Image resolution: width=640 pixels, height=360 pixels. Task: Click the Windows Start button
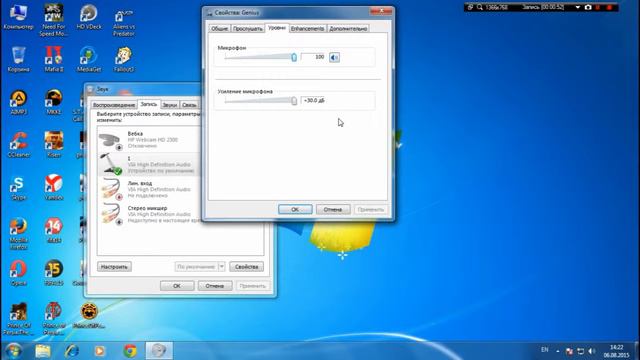tap(13, 351)
